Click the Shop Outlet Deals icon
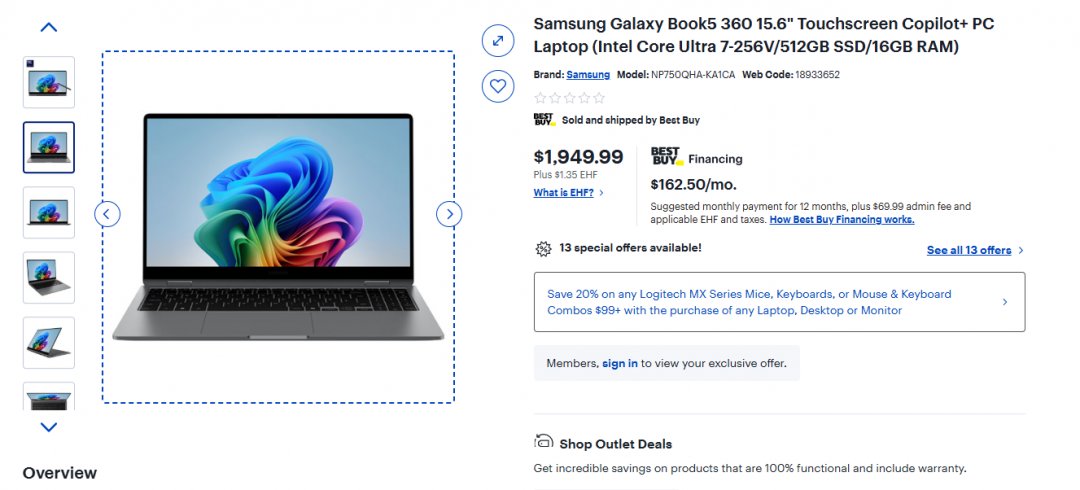The width and height of the screenshot is (1080, 490). pos(544,443)
